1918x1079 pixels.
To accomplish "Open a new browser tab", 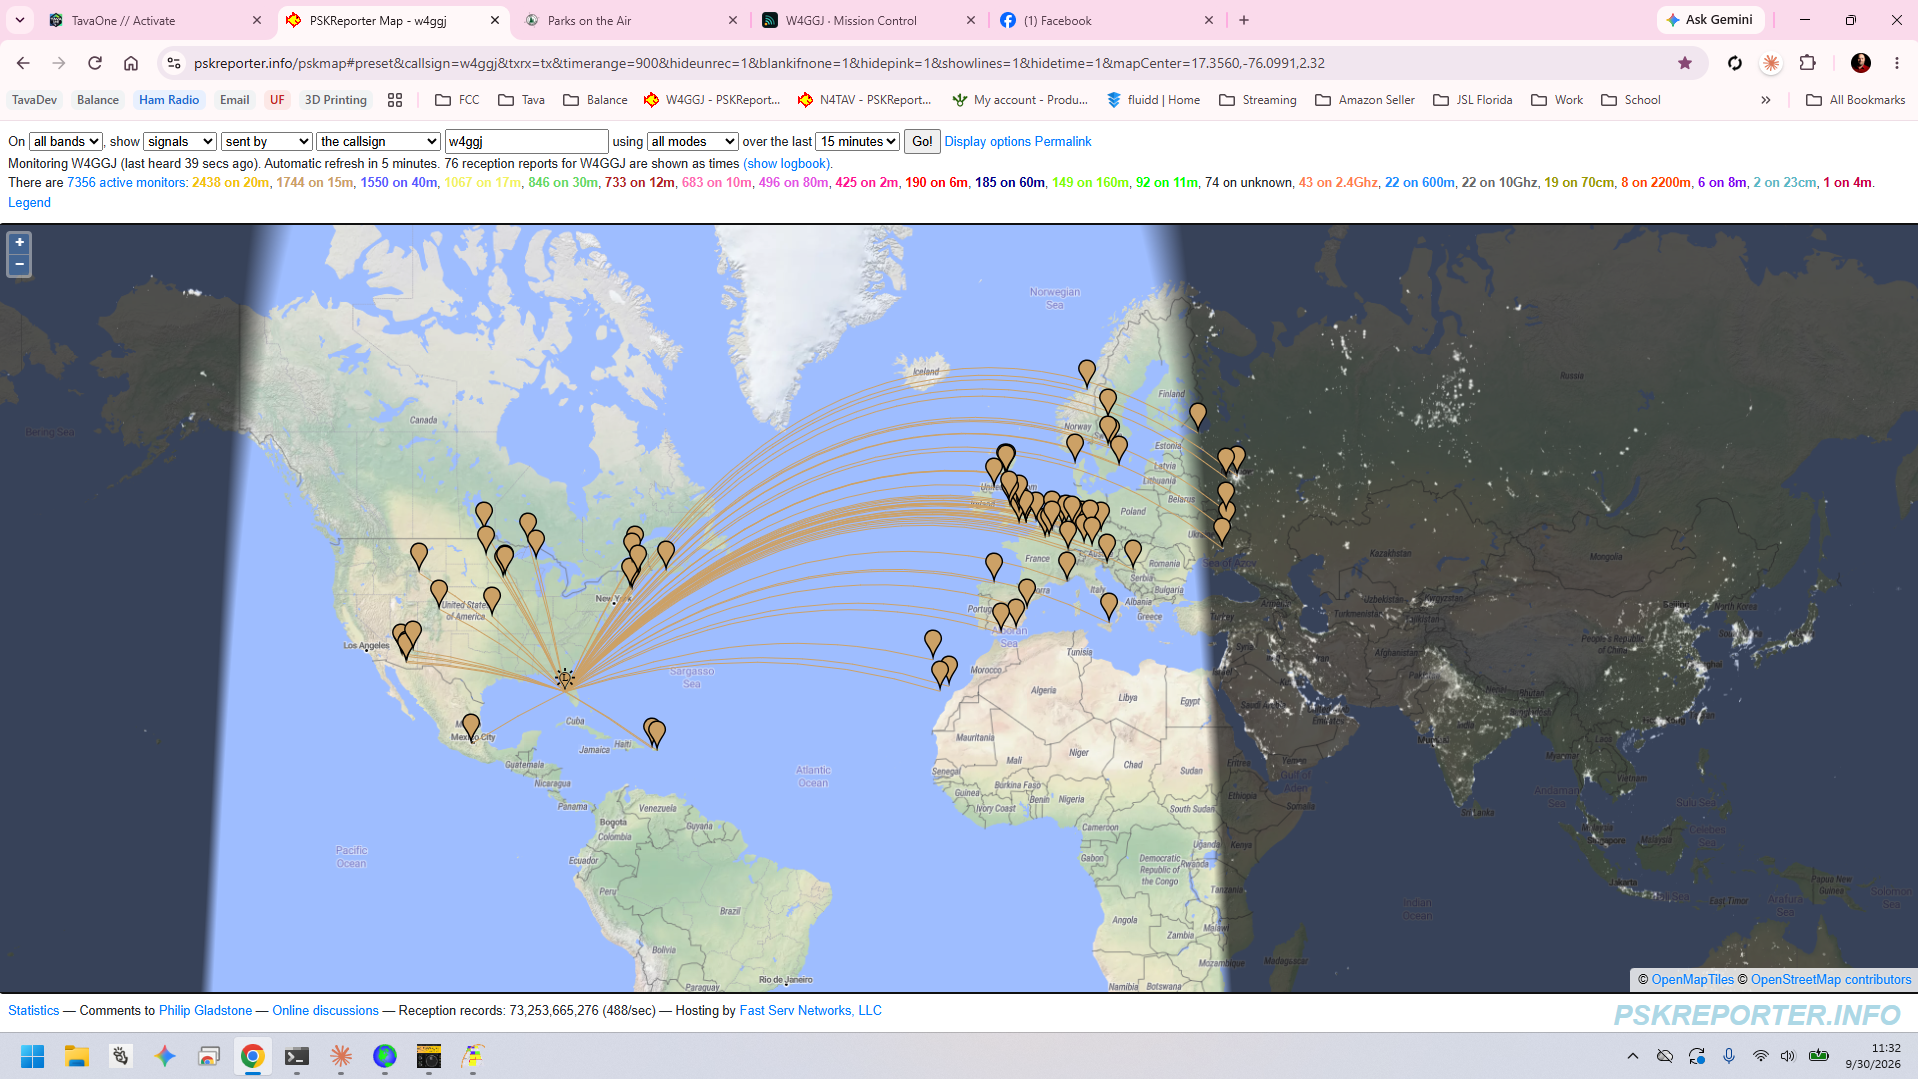I will [x=1244, y=20].
